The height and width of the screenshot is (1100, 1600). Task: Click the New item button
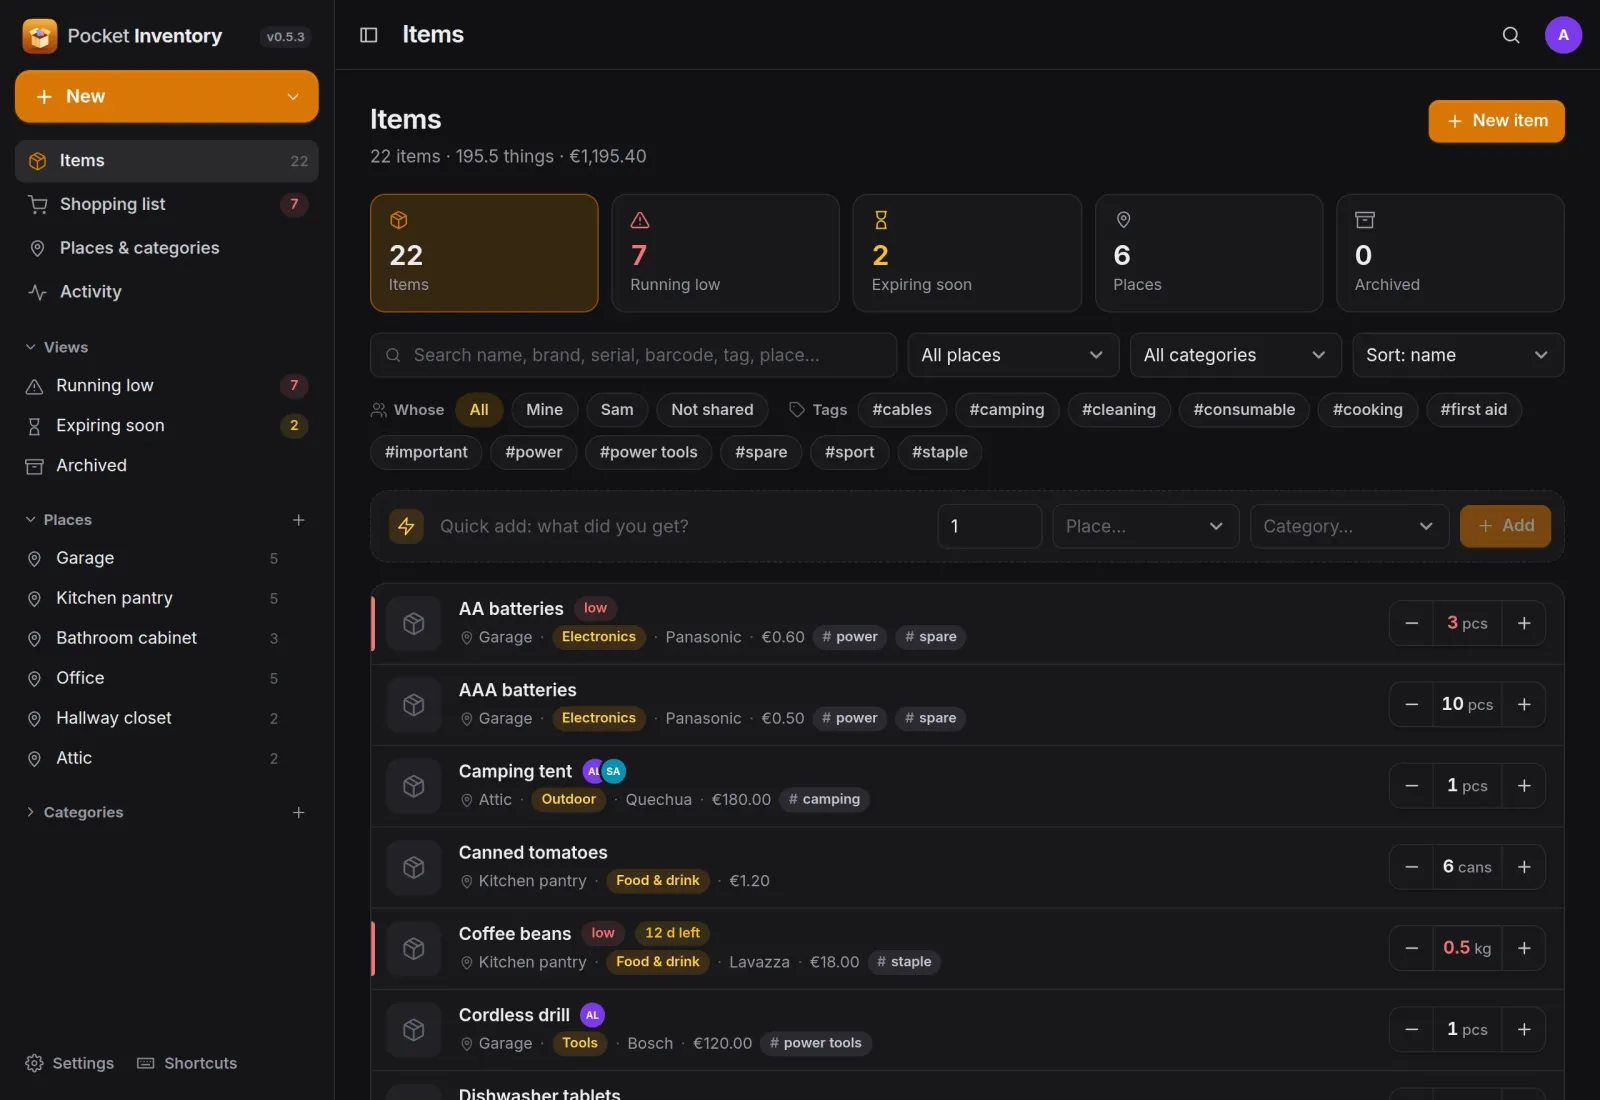[1496, 121]
